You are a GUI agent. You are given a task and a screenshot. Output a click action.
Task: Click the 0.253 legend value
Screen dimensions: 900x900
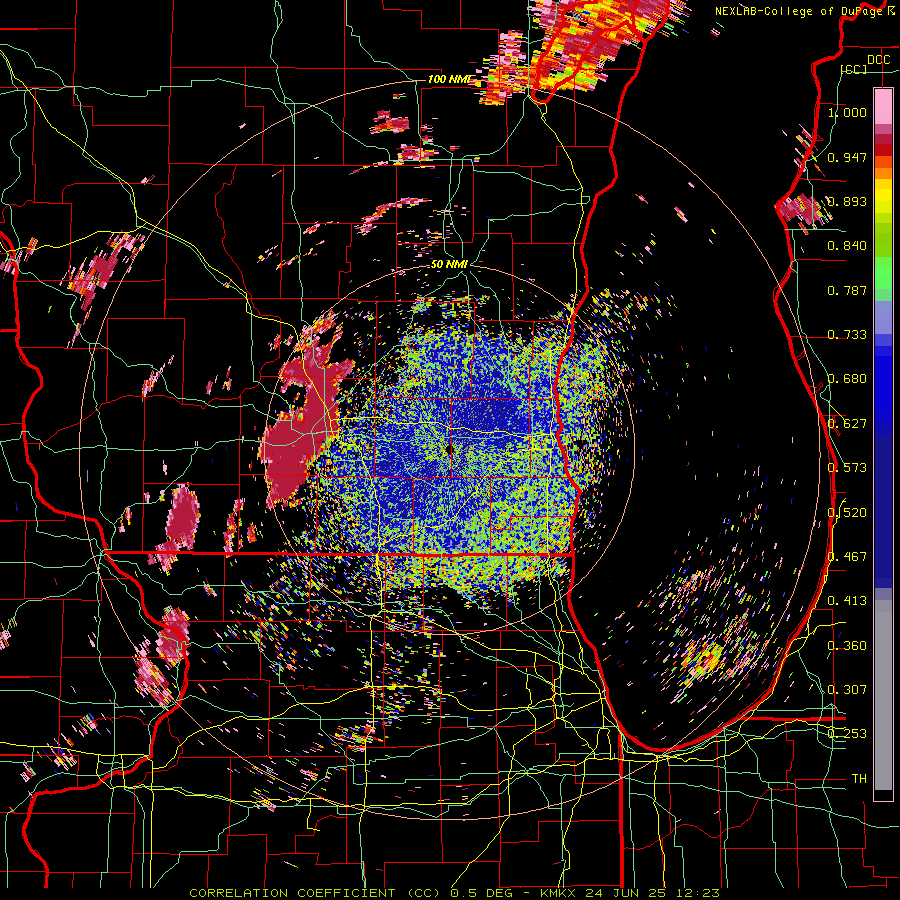847,734
